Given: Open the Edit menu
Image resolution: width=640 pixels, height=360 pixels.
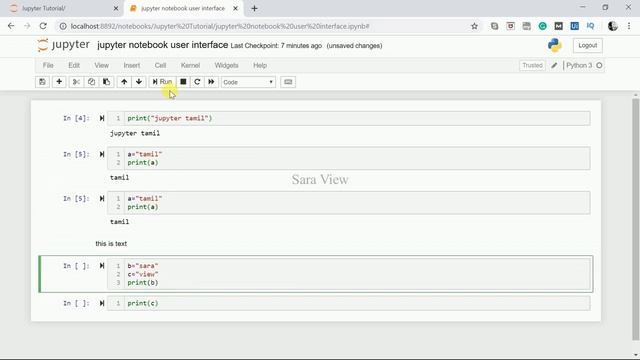Looking at the screenshot, I should click(x=74, y=65).
